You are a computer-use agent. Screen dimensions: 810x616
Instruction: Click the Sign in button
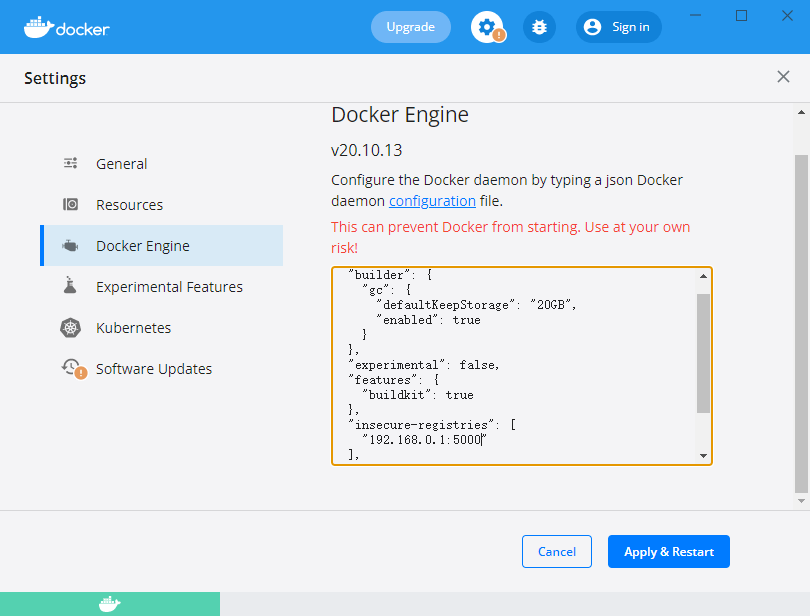[618, 27]
